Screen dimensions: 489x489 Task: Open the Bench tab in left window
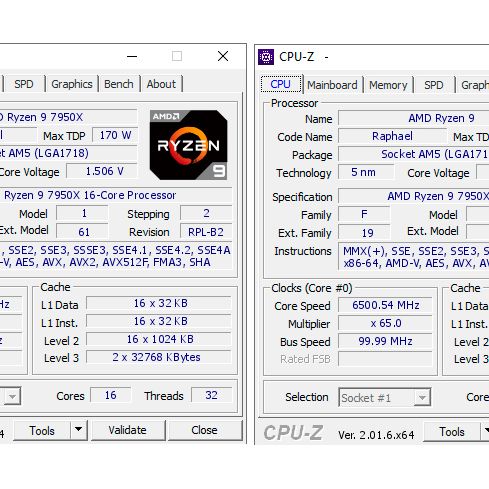tap(119, 84)
